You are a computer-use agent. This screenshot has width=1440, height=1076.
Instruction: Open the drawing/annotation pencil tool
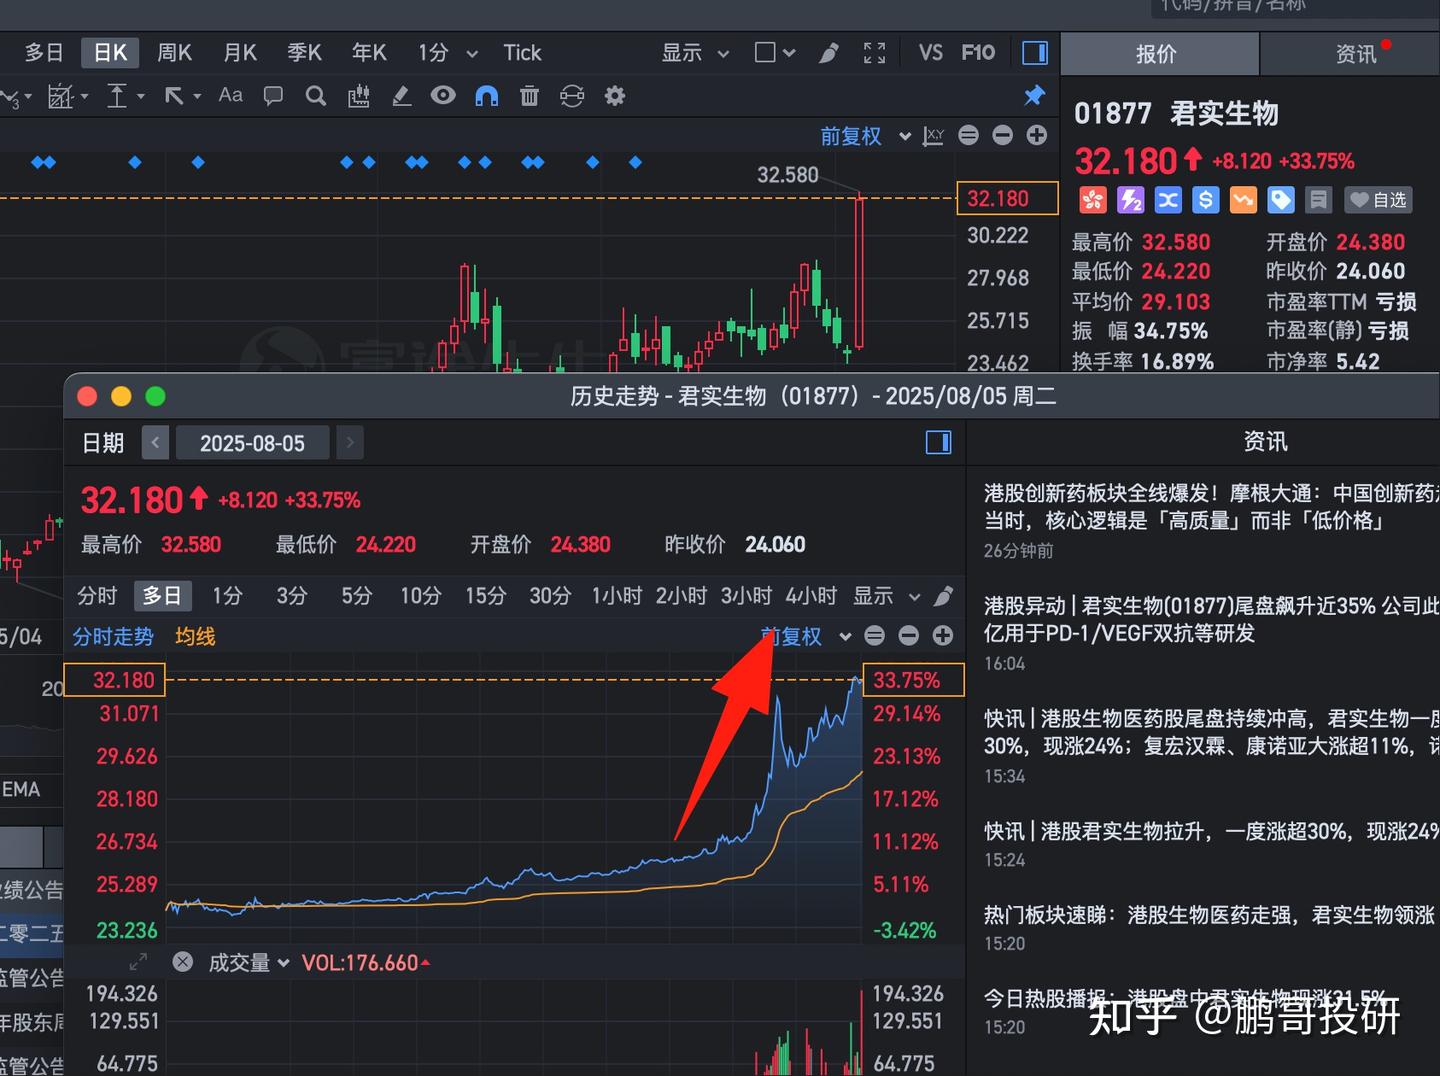tap(401, 96)
